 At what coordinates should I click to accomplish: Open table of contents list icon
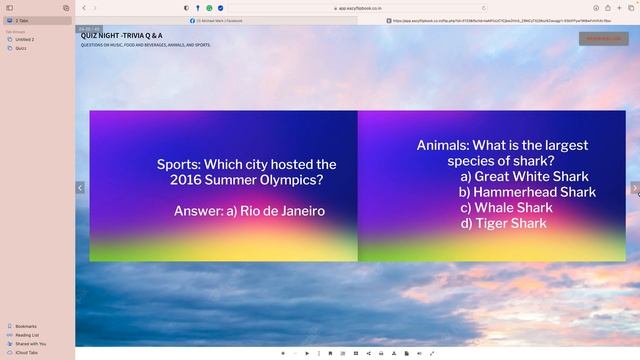click(343, 353)
